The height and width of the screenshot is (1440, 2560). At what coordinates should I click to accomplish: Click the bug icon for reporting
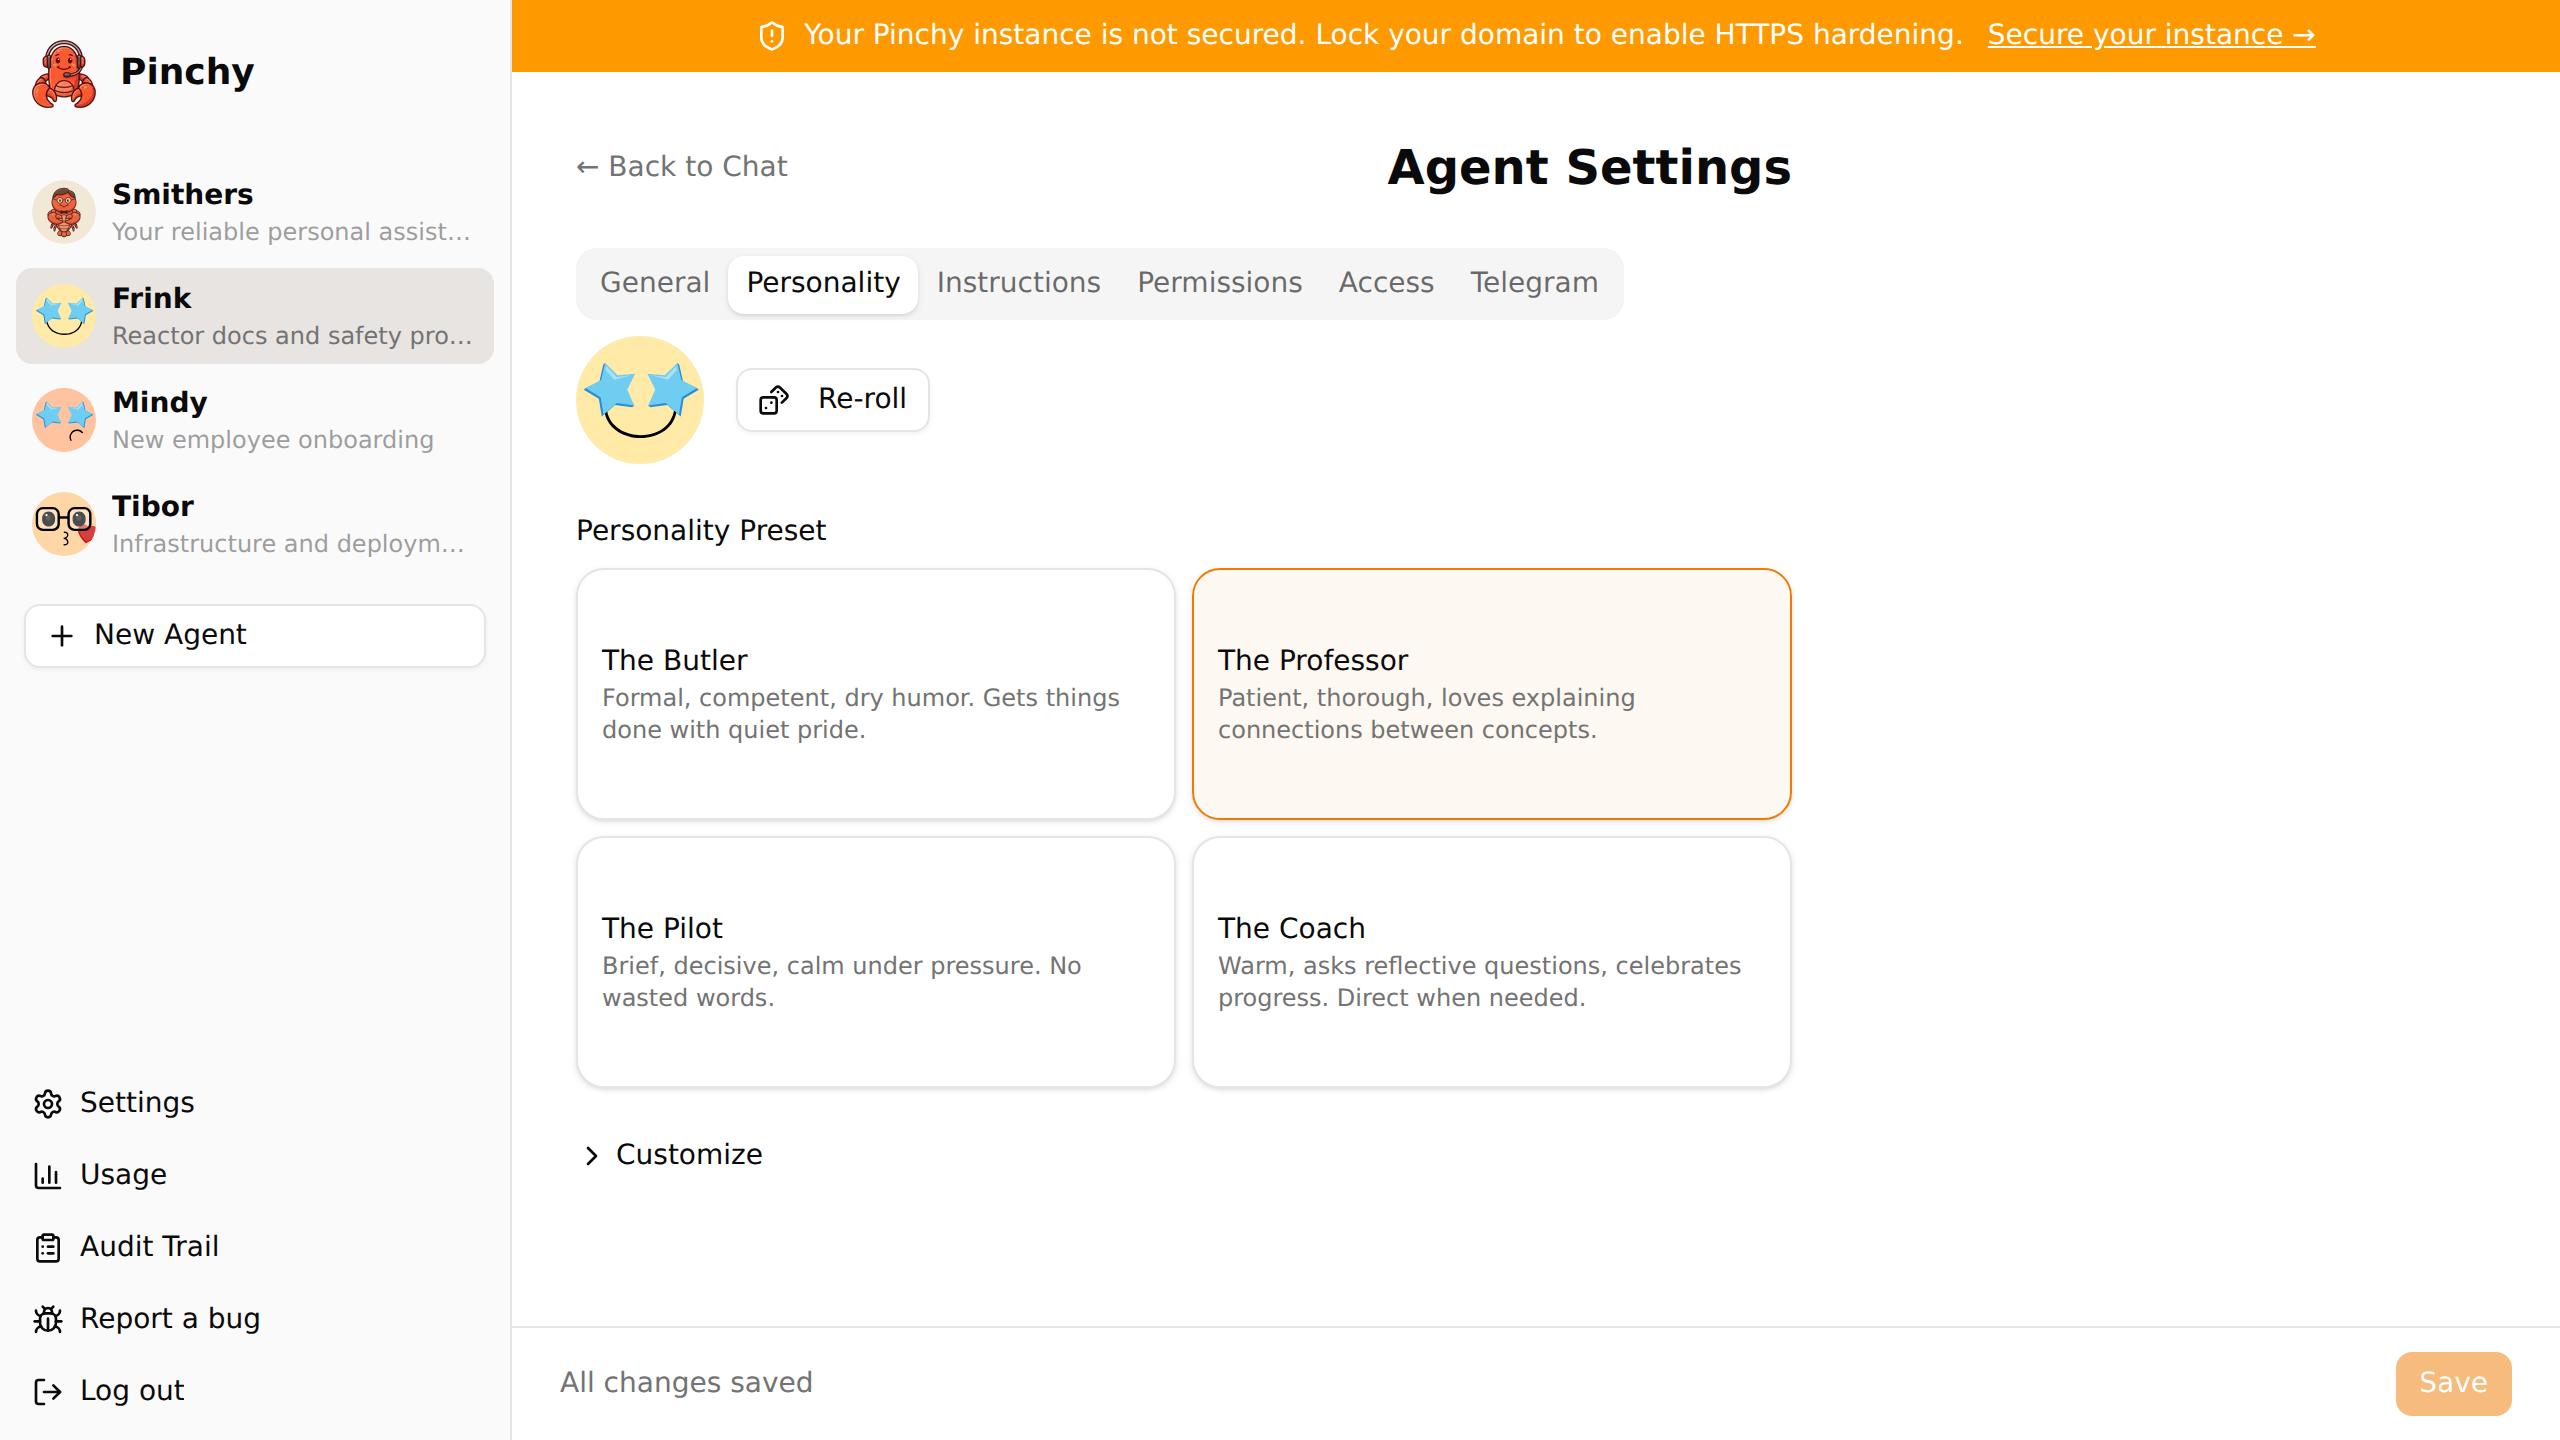click(x=48, y=1319)
